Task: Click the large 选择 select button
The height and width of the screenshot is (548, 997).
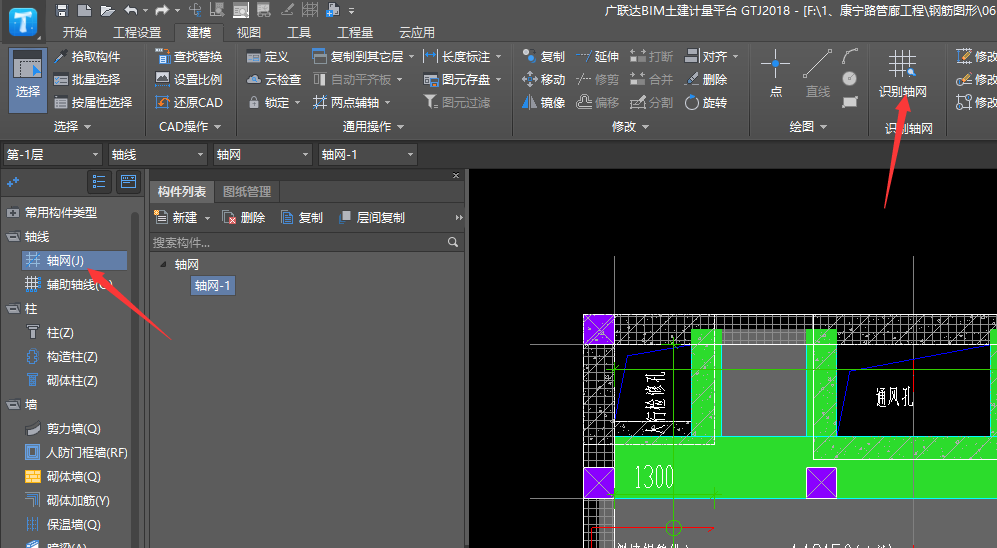Action: tap(28, 80)
